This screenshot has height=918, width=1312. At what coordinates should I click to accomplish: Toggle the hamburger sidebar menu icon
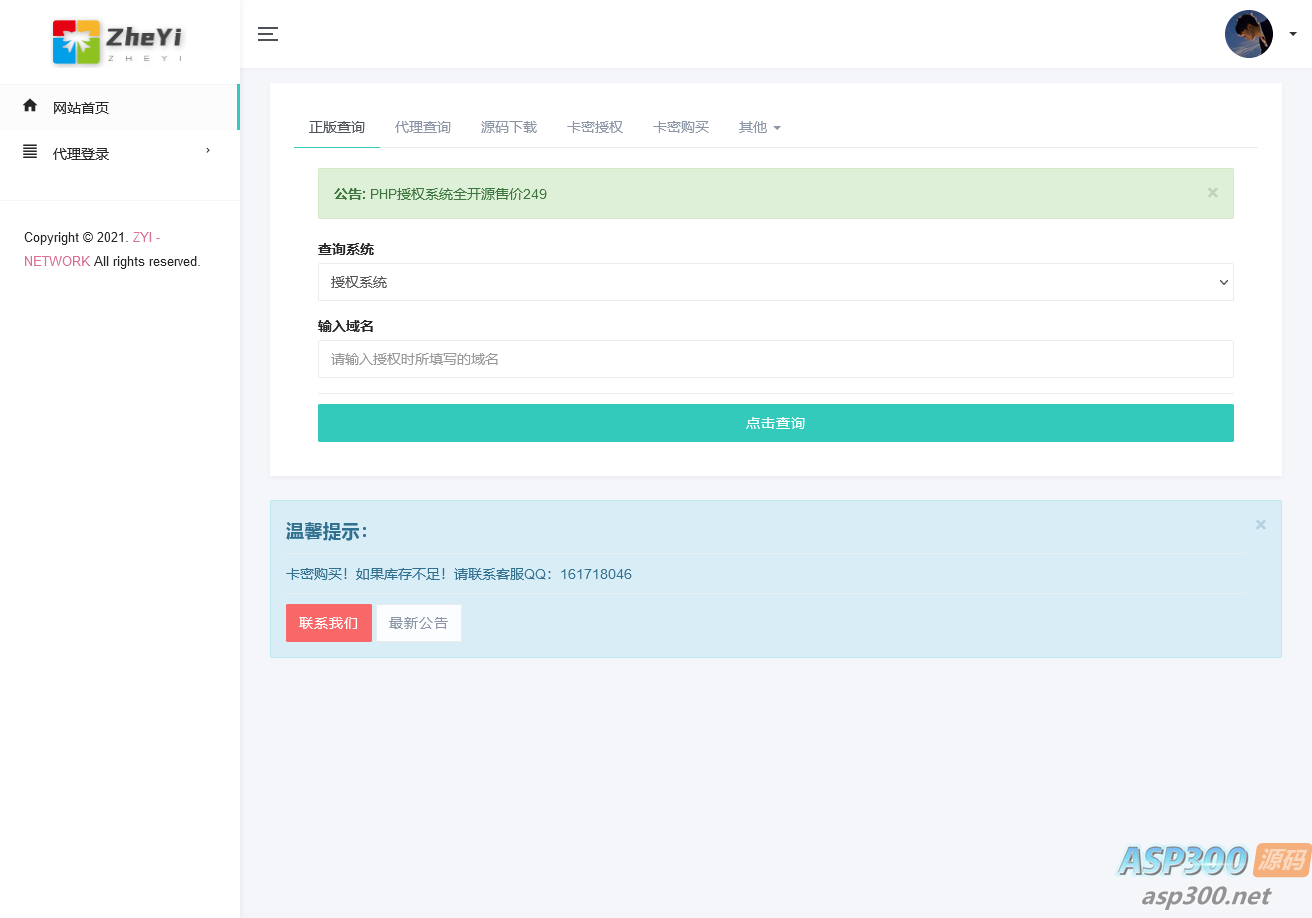pos(268,34)
